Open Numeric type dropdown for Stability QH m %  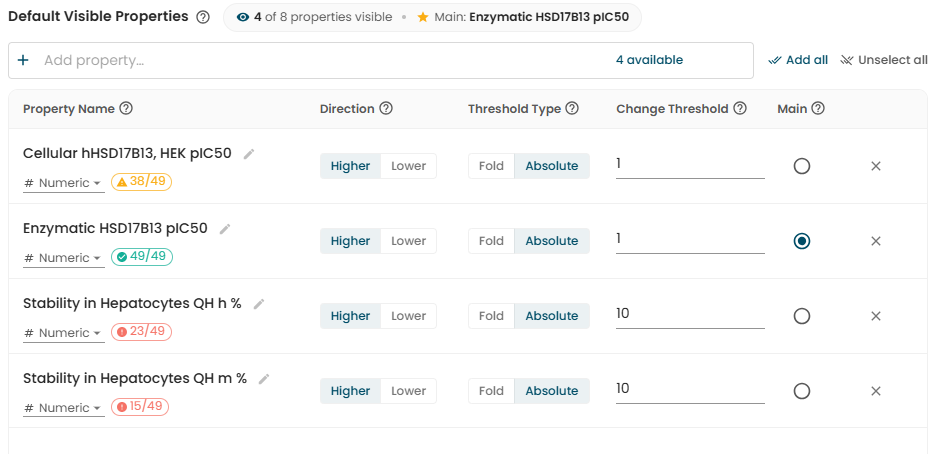pos(64,408)
